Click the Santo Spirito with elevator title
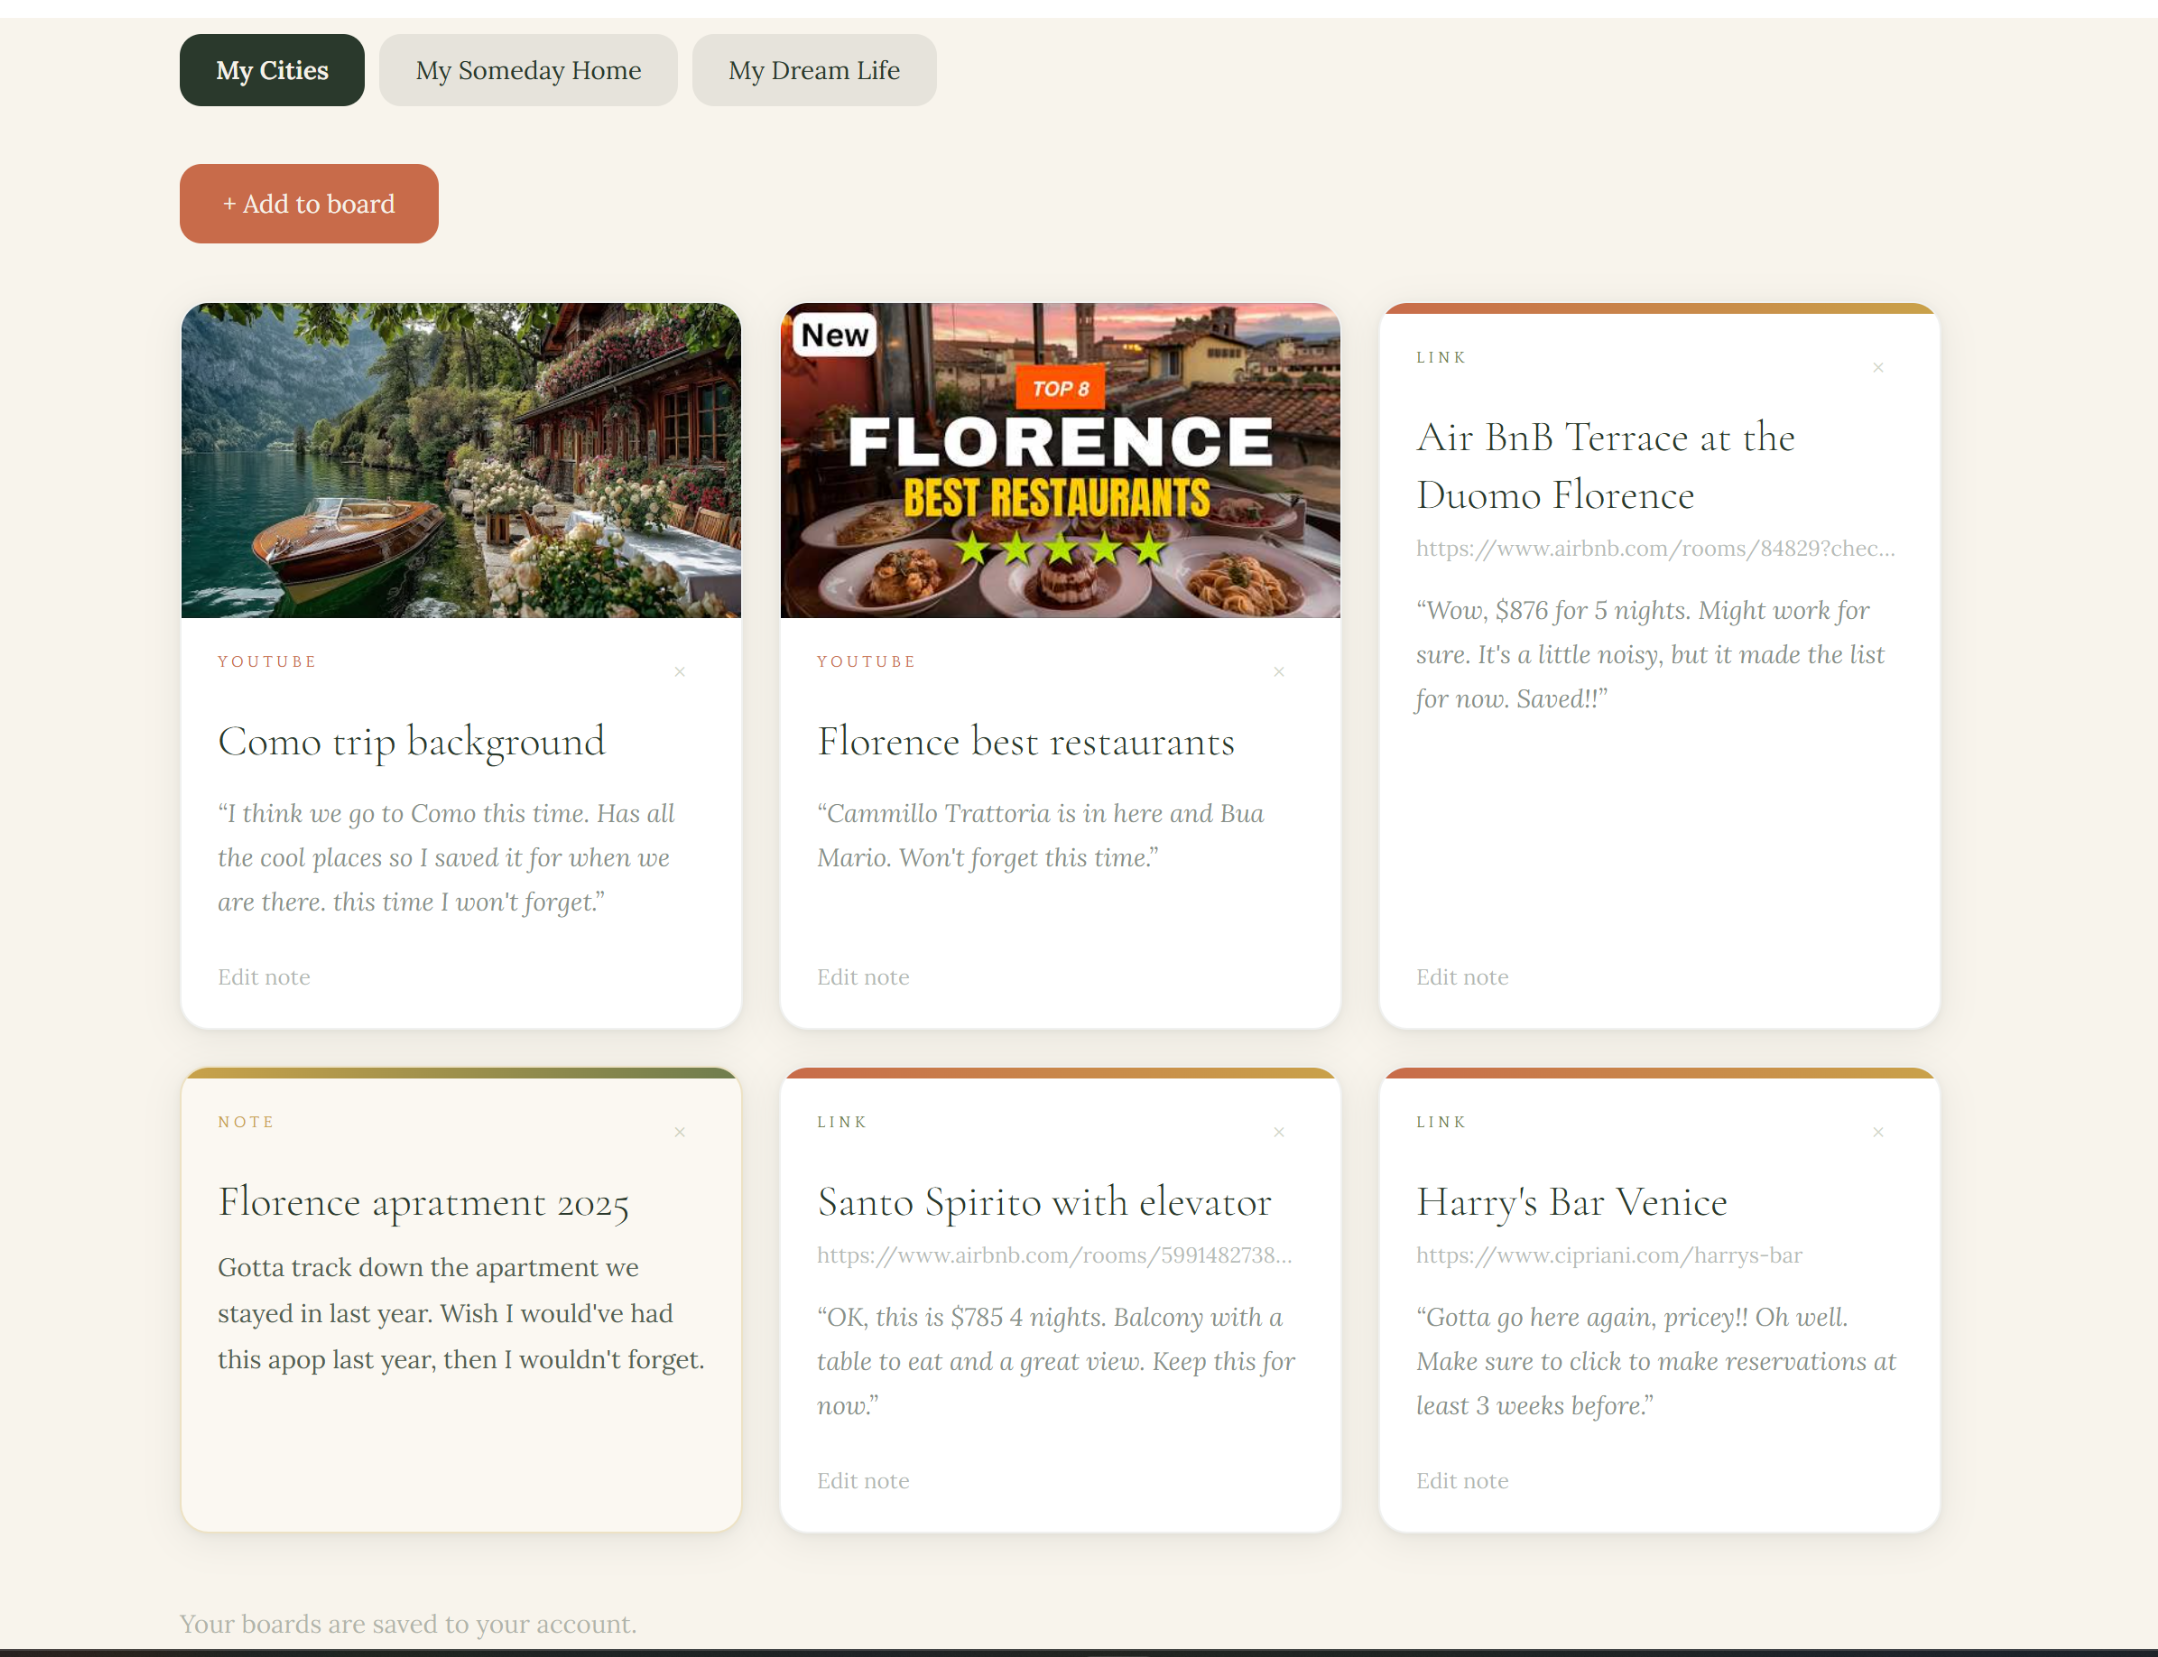Viewport: 2158px width, 1657px height. coord(1044,1202)
